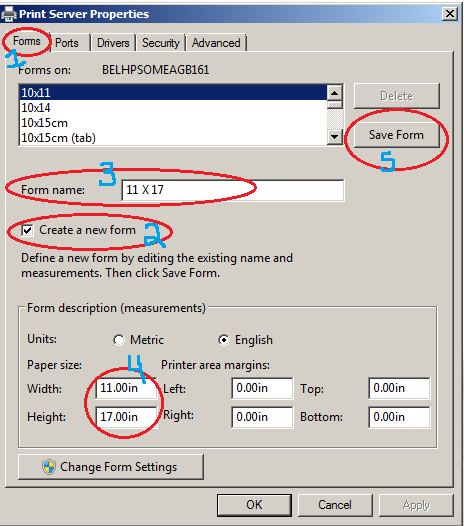This screenshot has width=464, height=526.
Task: Click the printer icon in title bar
Action: tap(9, 14)
